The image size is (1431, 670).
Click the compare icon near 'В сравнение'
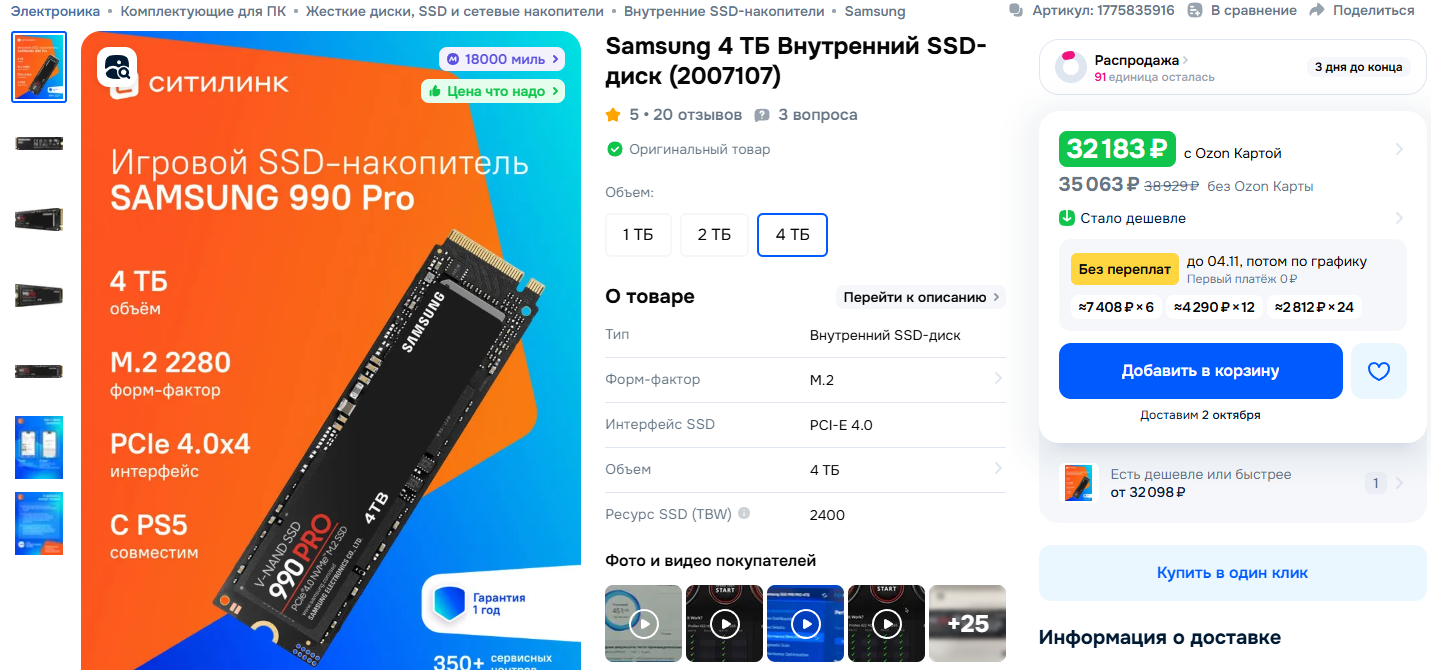pos(1195,10)
